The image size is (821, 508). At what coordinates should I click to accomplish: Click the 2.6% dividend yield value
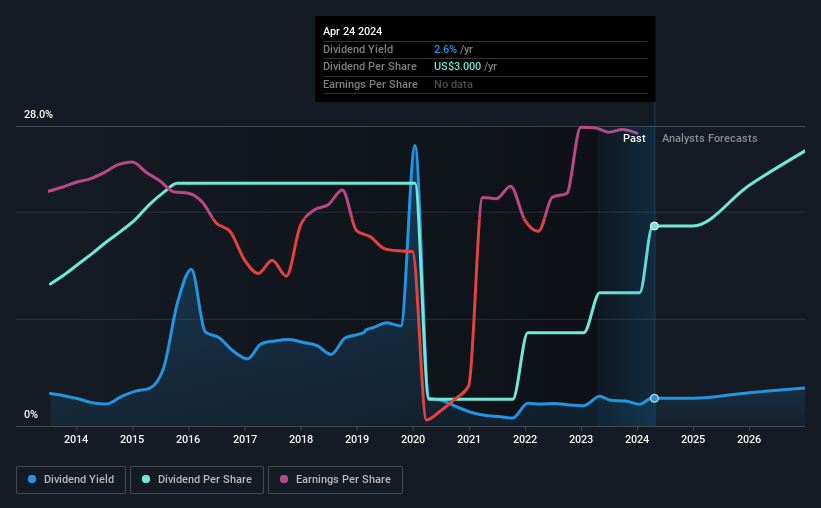445,49
